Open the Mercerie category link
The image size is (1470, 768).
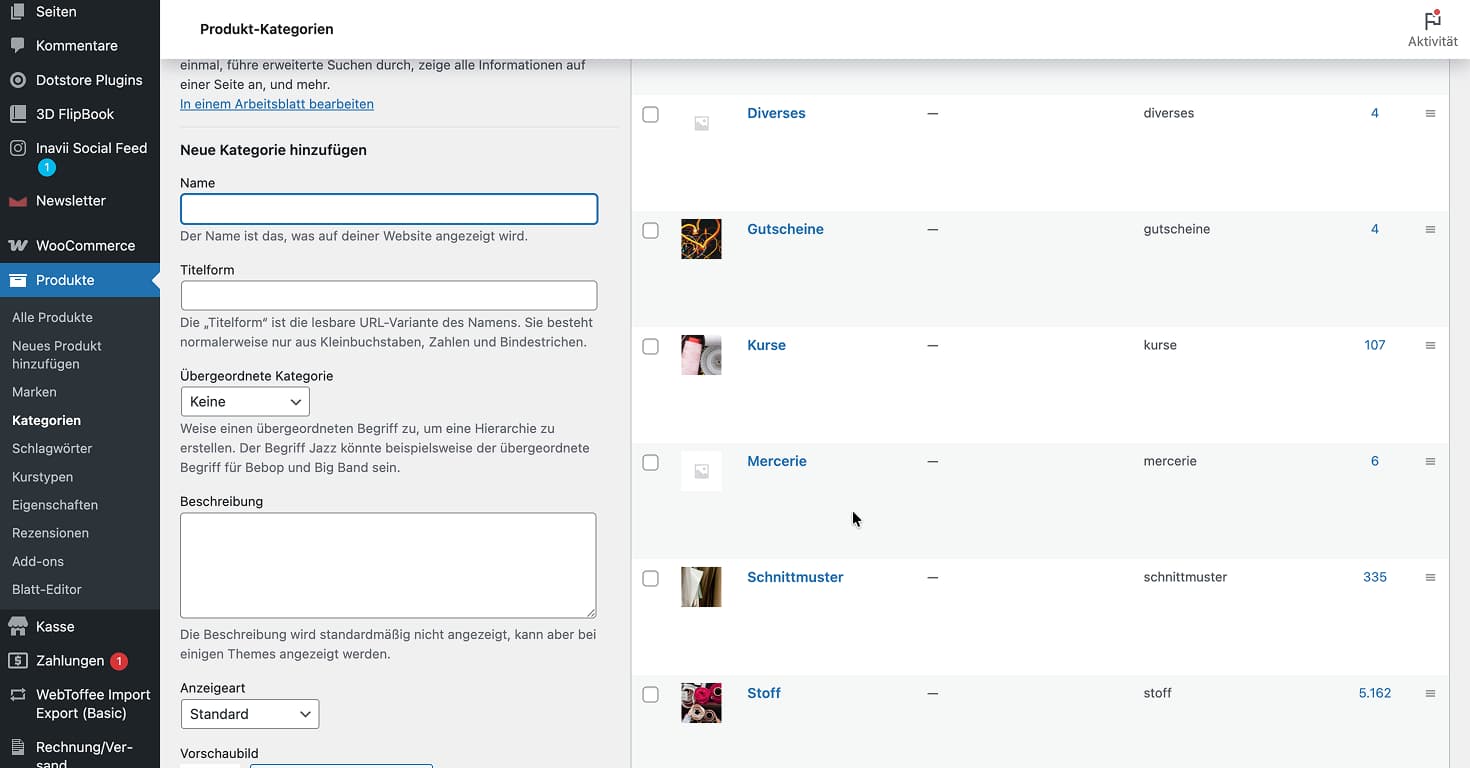776,461
